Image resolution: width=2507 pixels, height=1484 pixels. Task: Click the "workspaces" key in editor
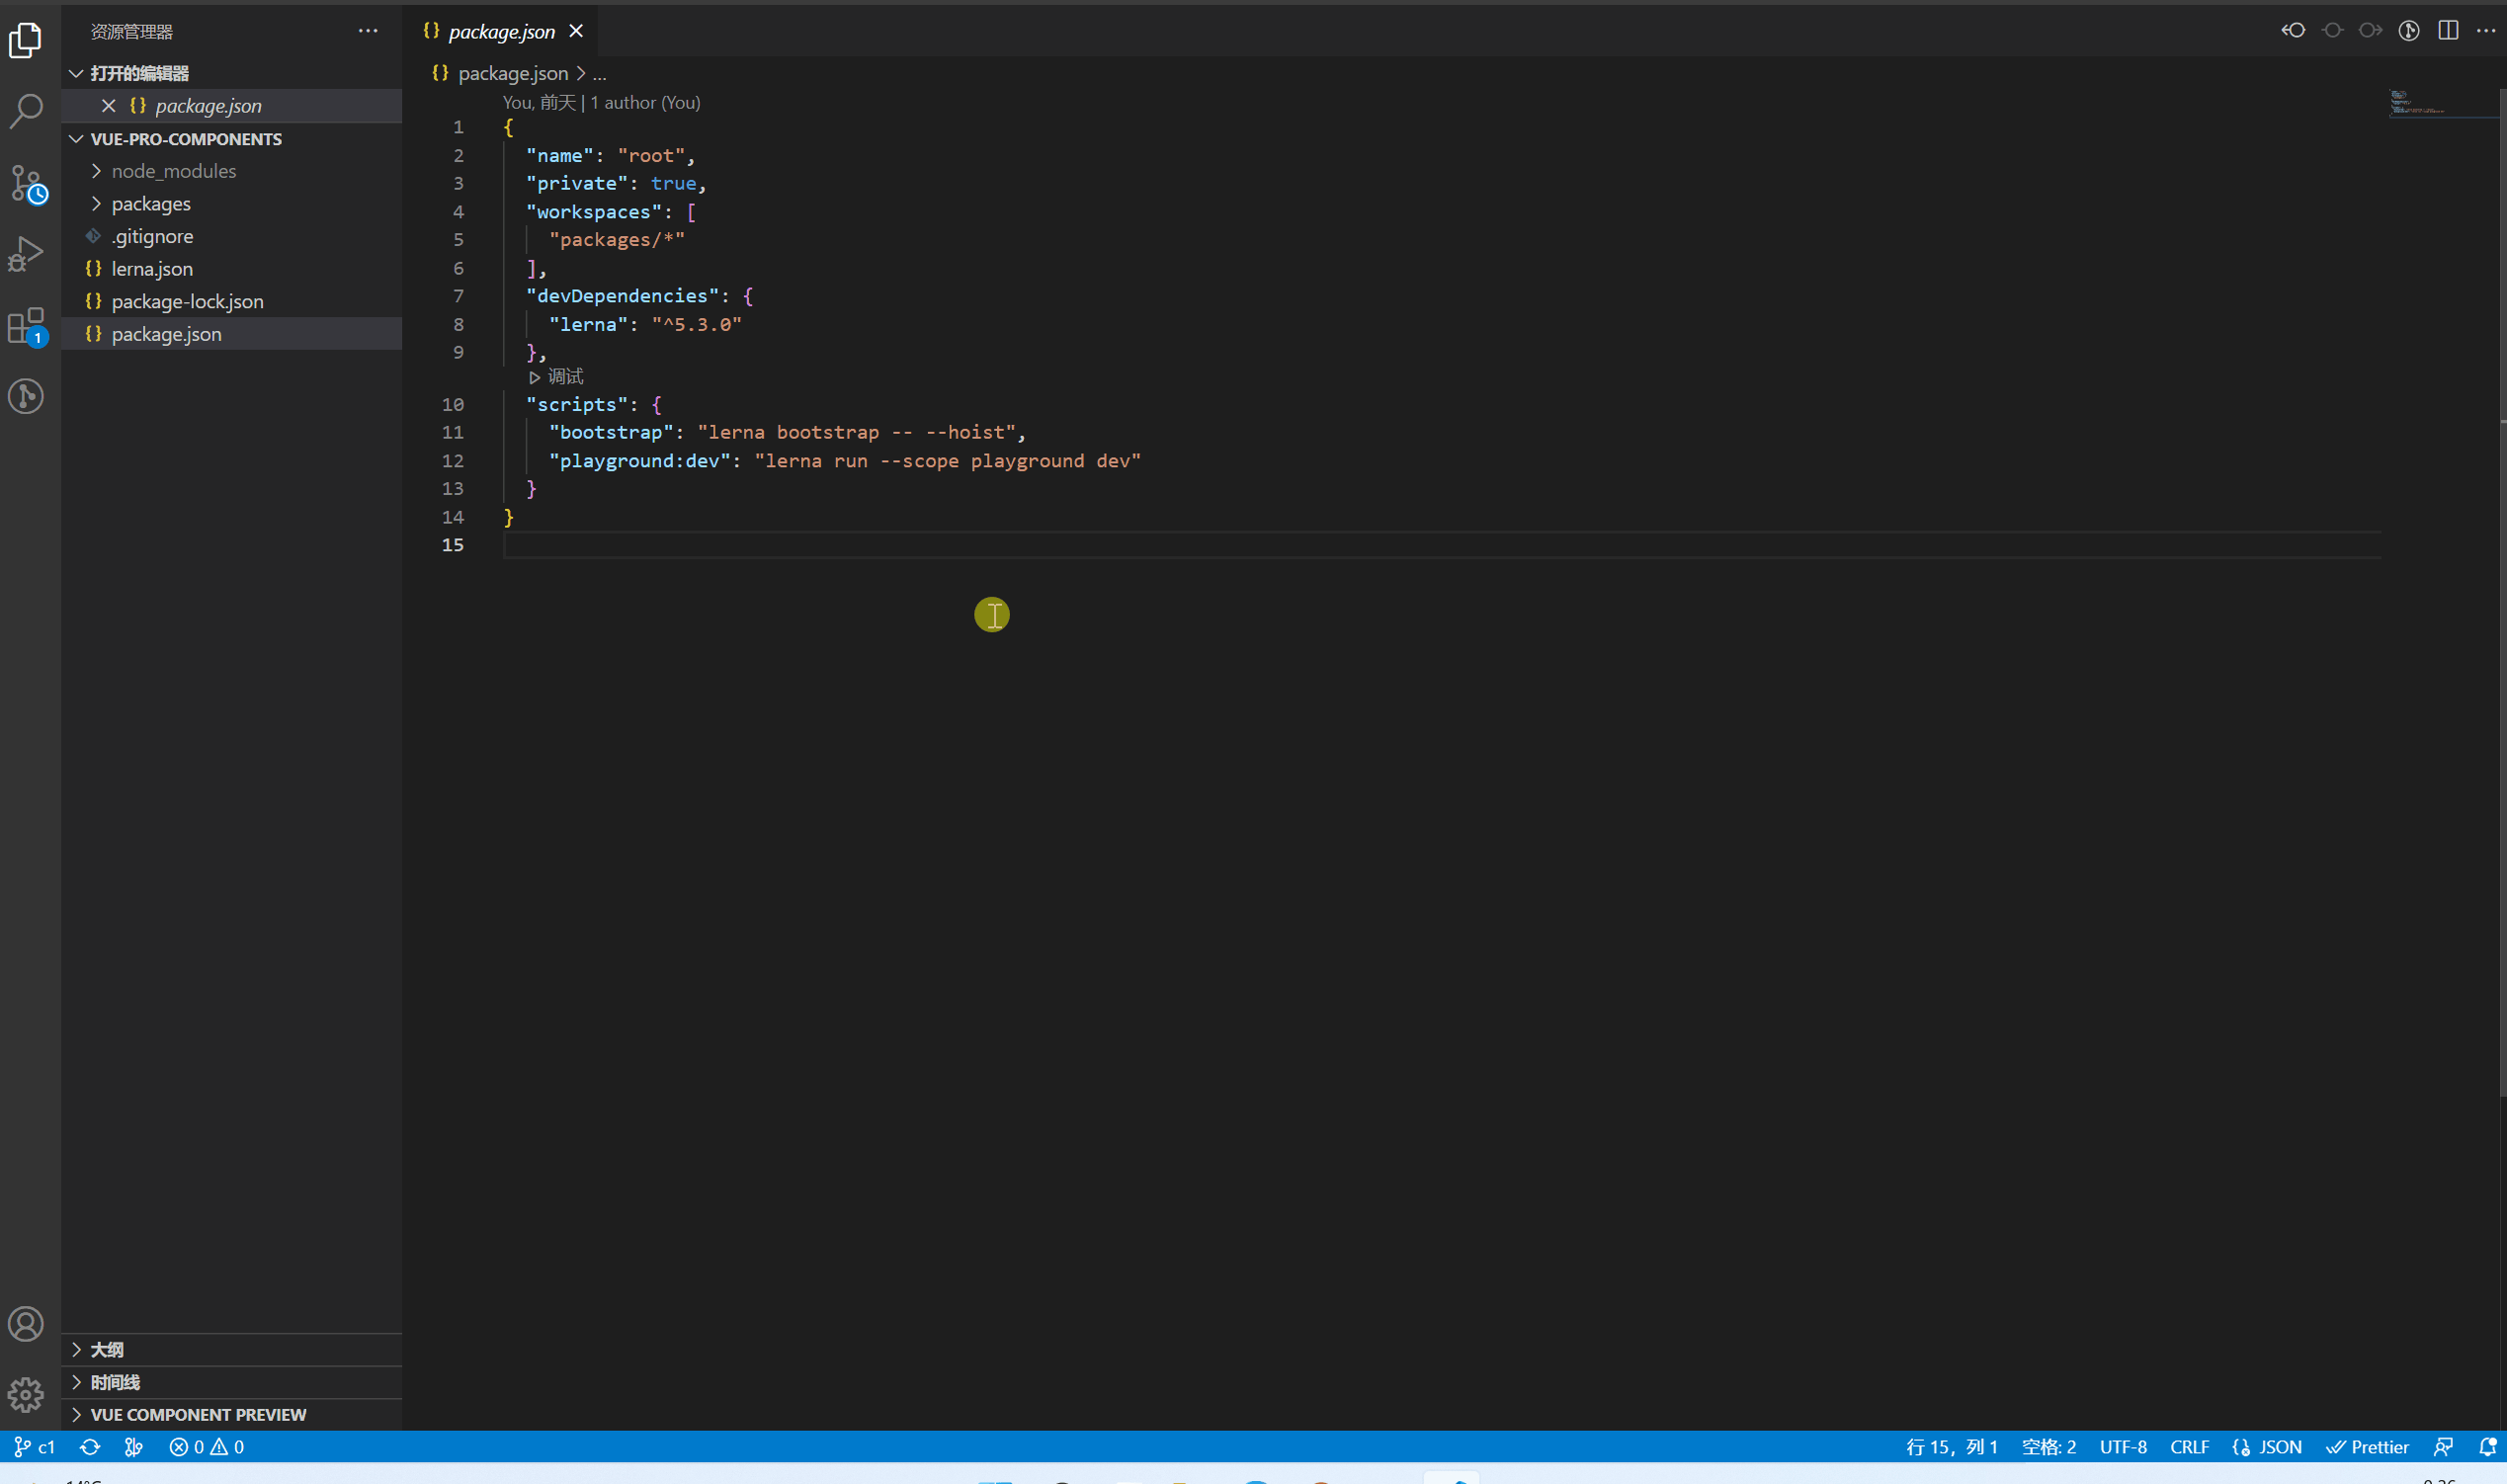pos(594,212)
